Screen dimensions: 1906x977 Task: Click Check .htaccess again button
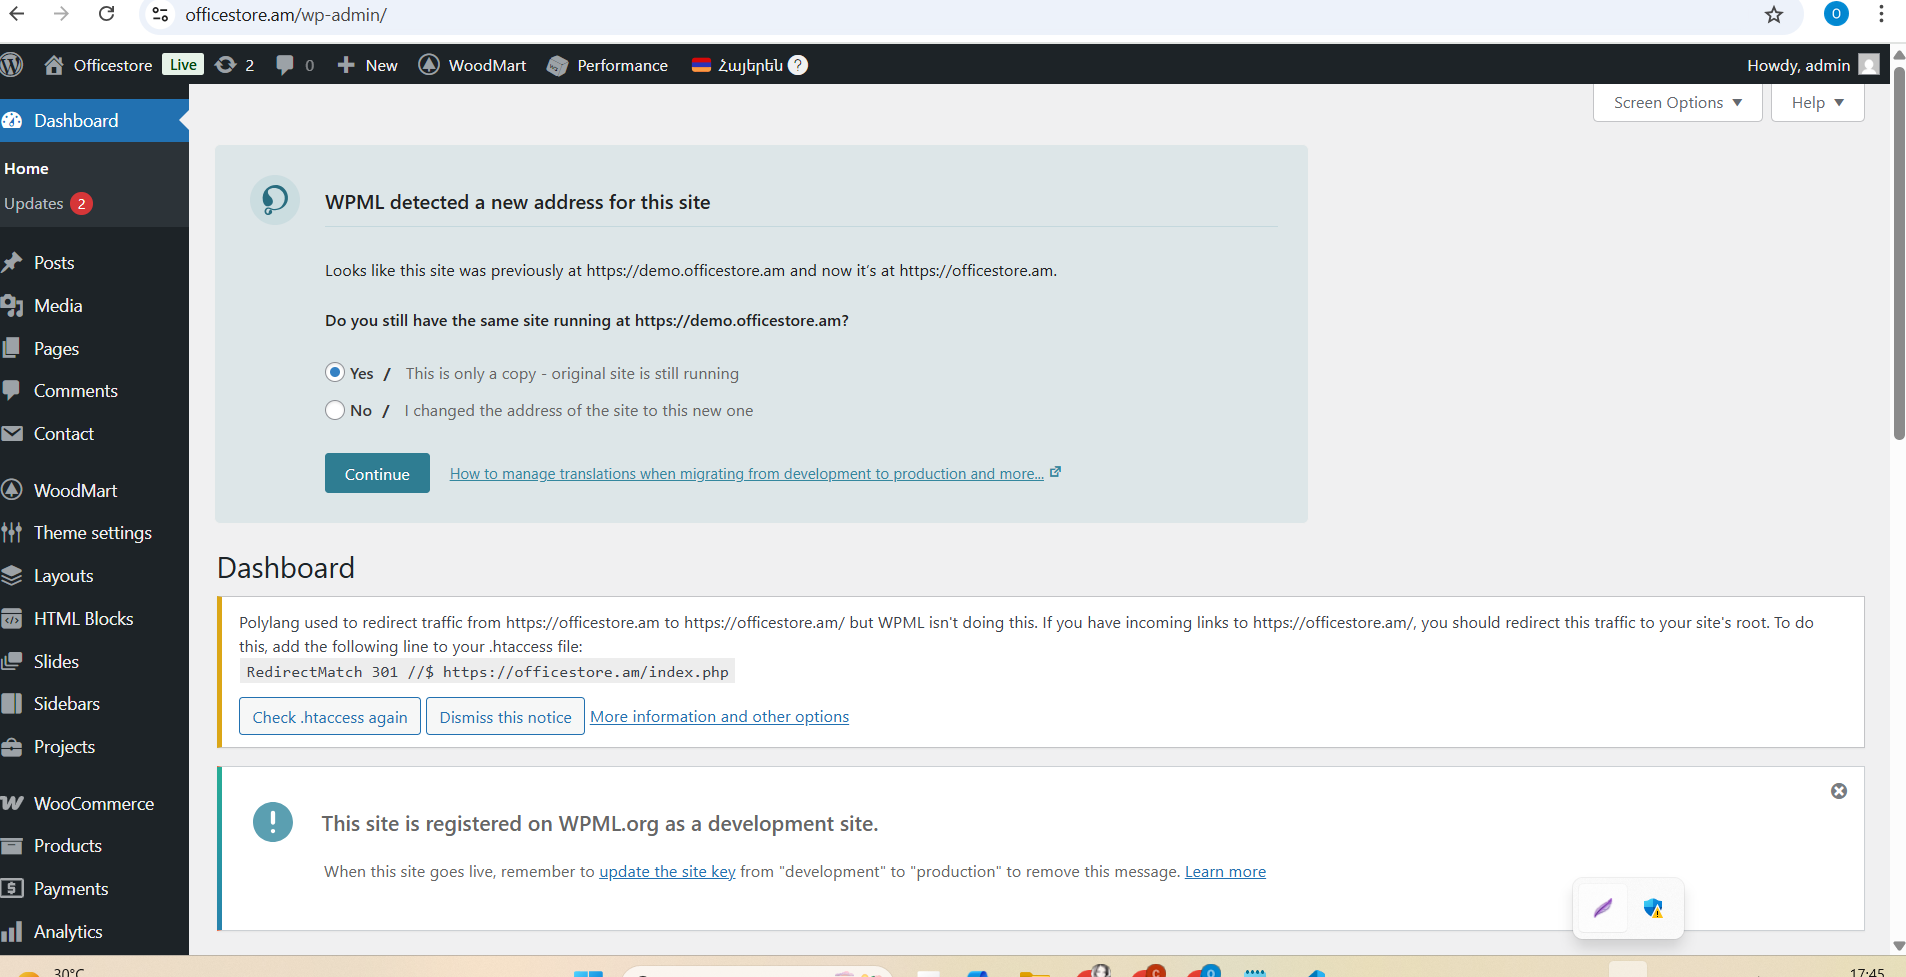coord(330,716)
